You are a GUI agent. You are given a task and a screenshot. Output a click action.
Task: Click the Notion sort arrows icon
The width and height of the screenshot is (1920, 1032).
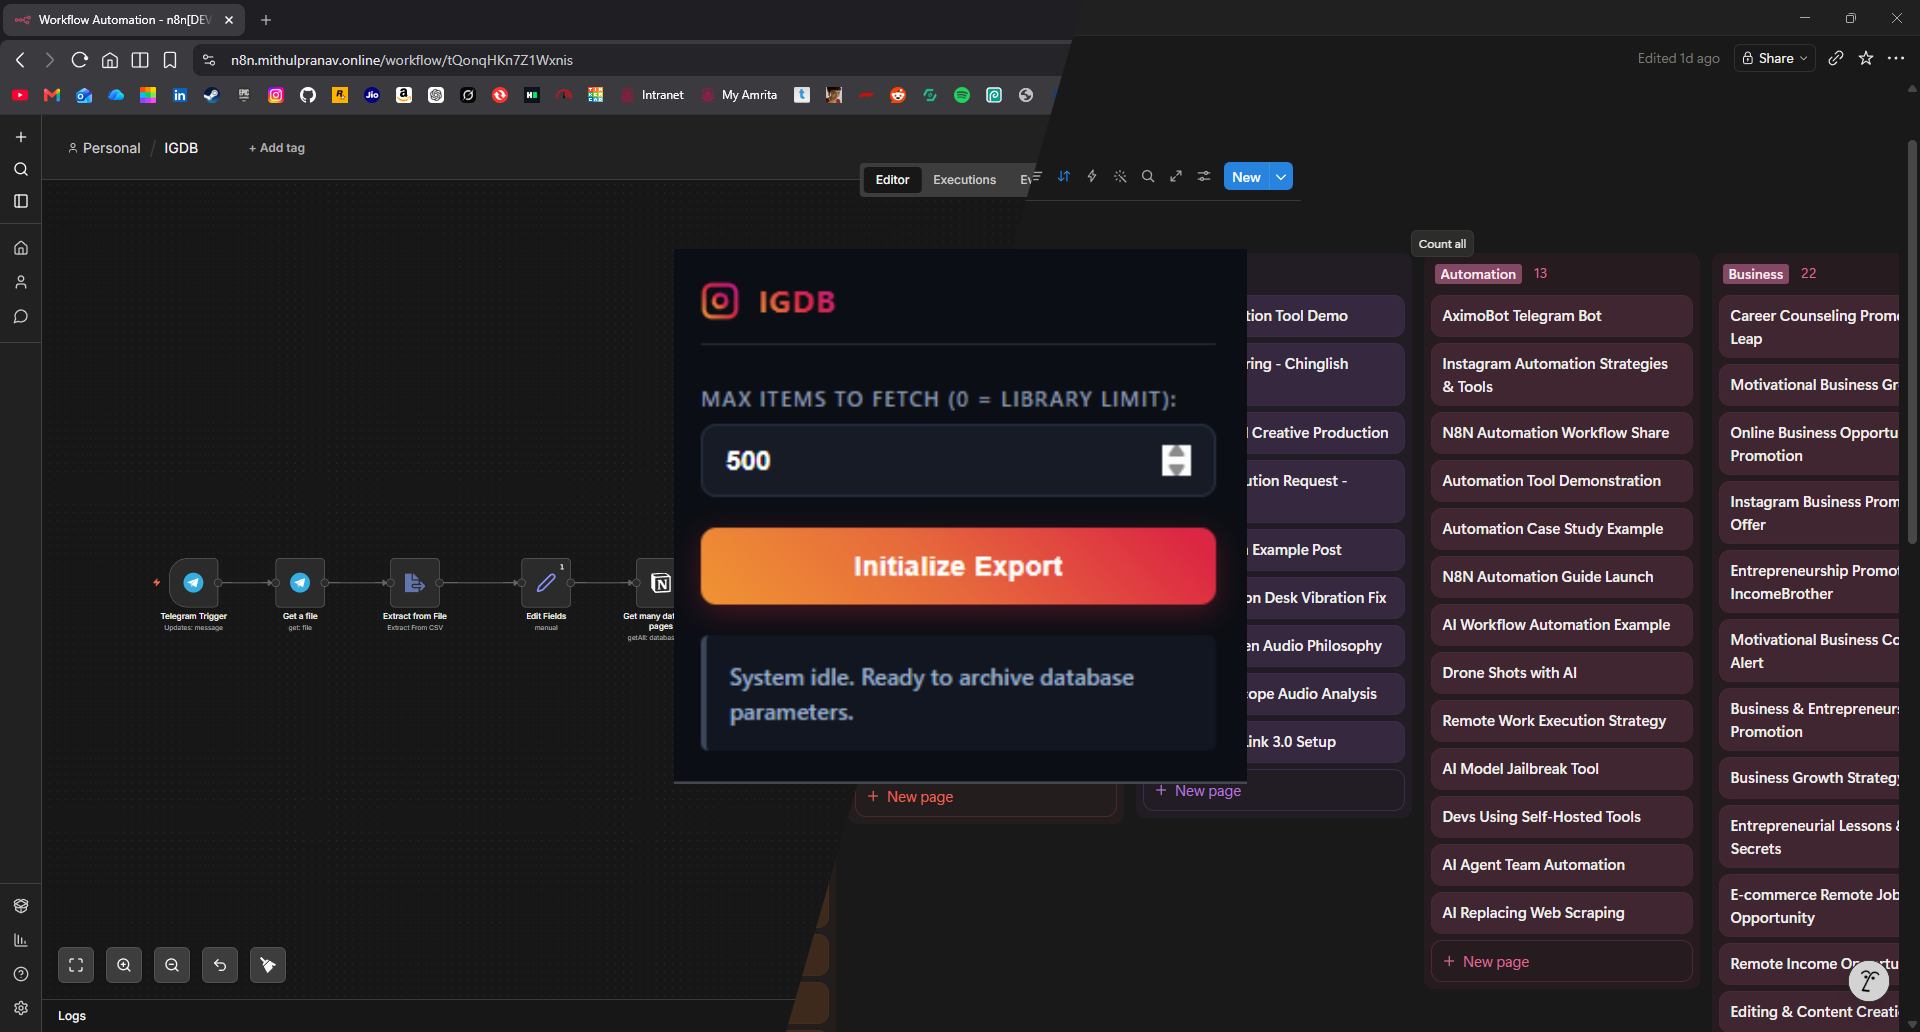tap(1064, 176)
